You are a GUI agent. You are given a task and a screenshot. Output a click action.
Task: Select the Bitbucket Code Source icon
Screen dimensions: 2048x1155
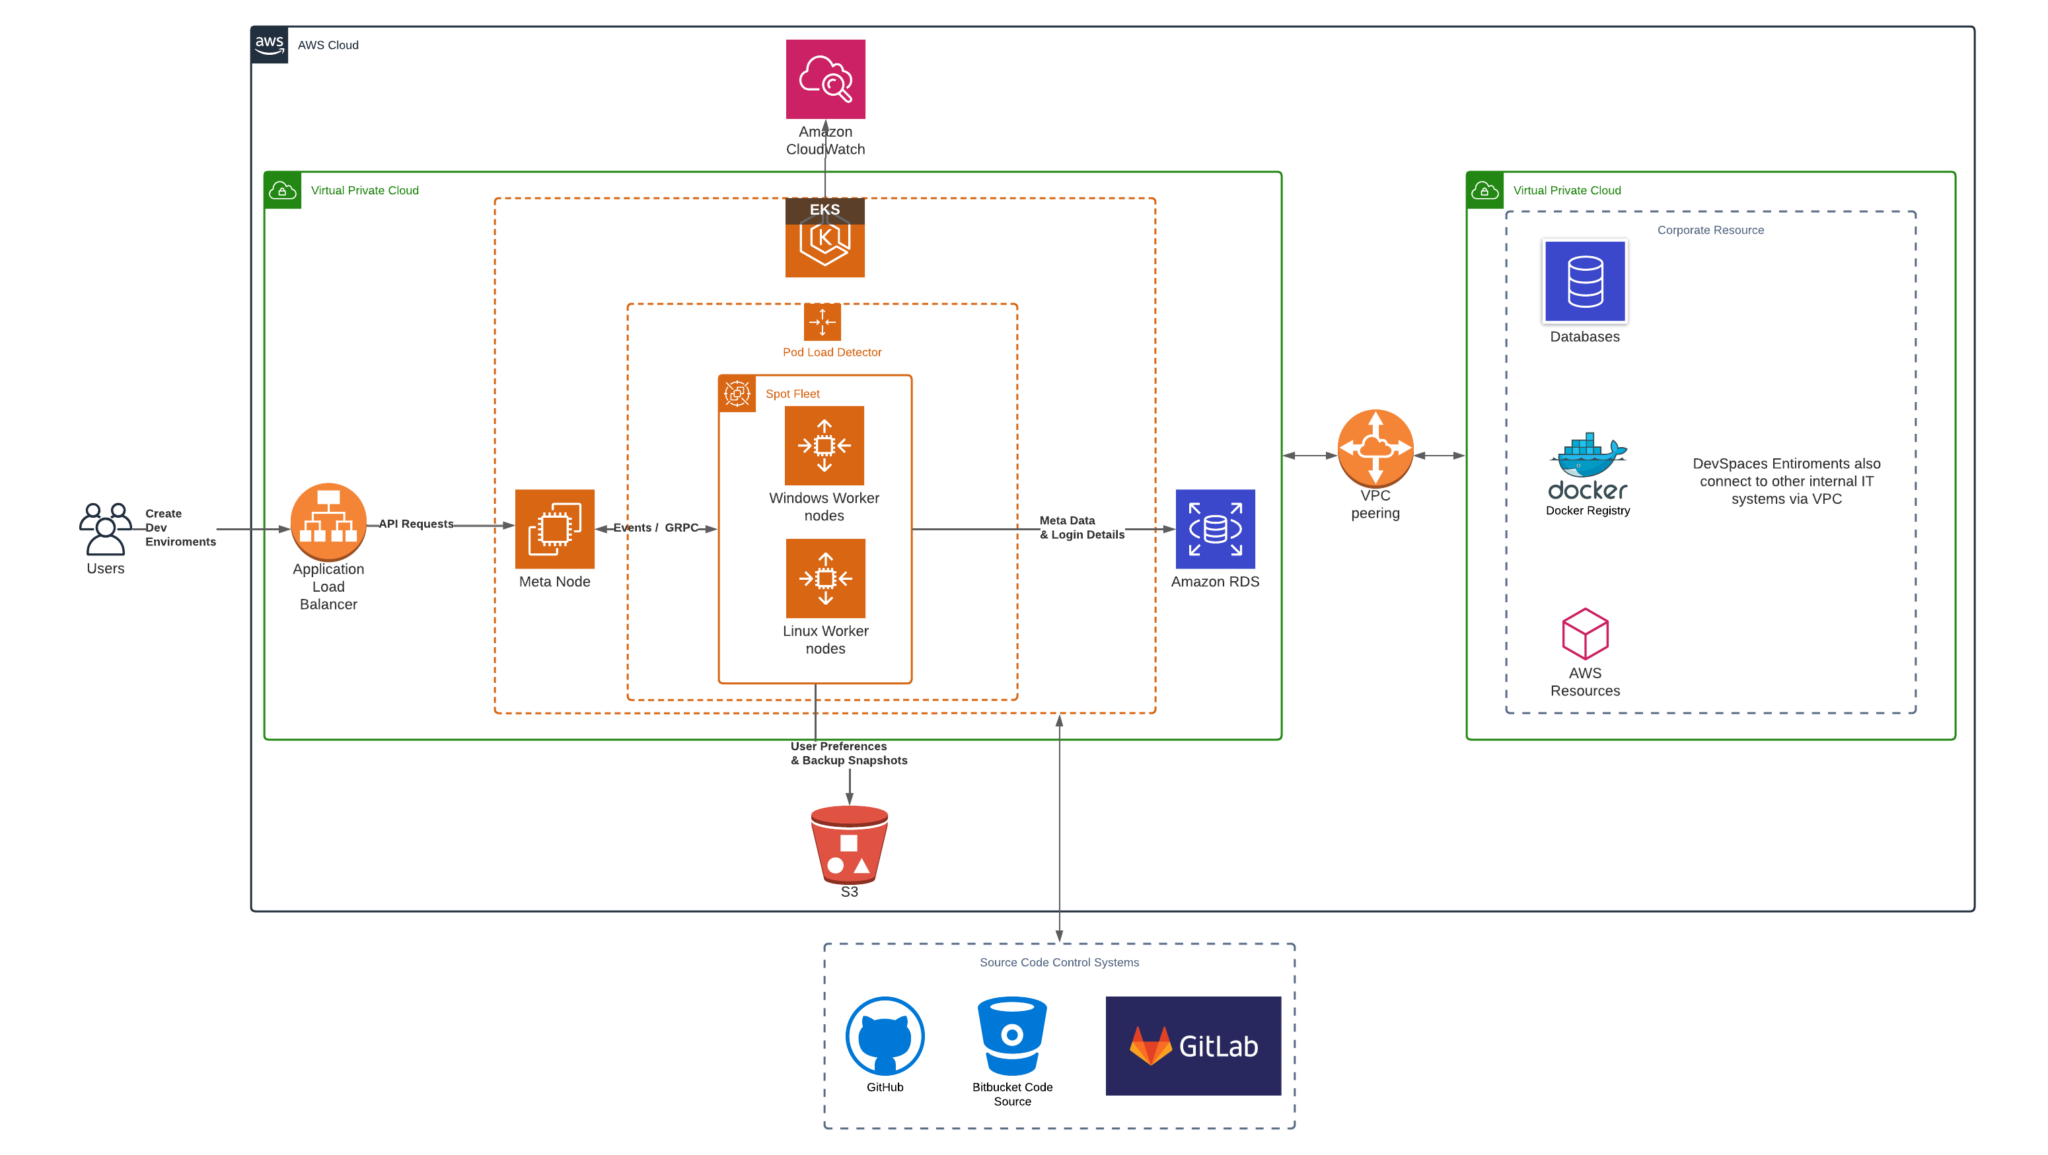pos(1011,1037)
